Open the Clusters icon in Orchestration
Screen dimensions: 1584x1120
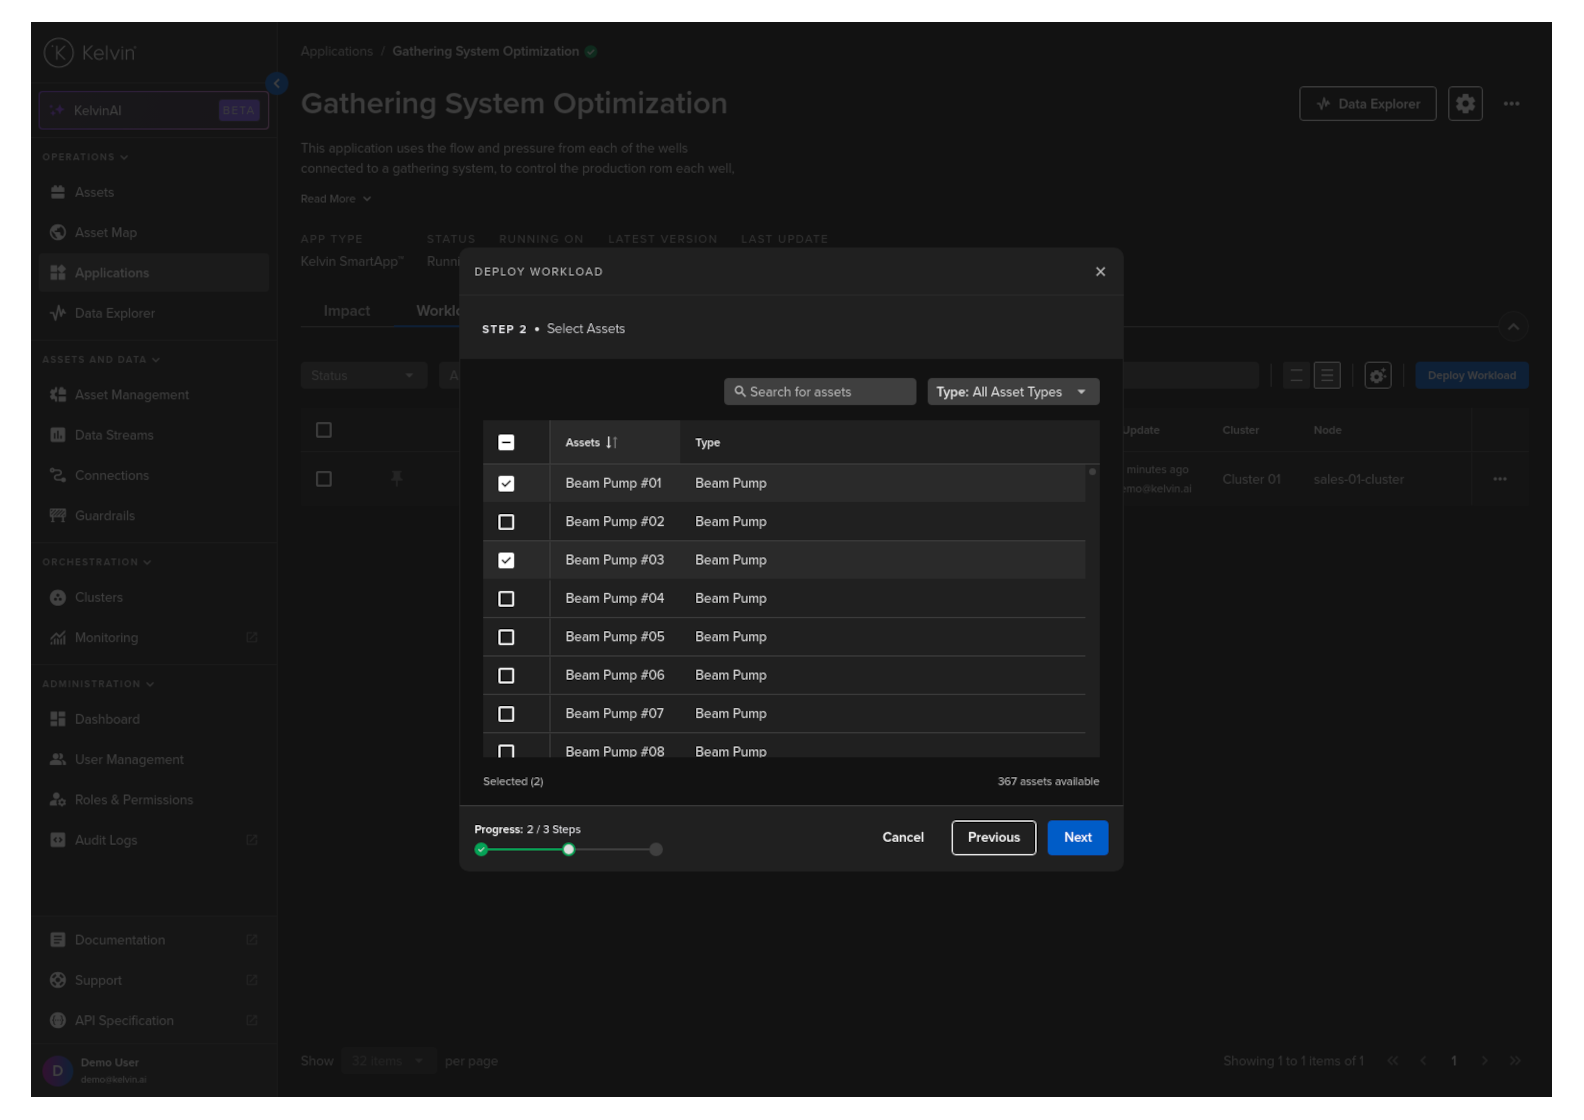[x=58, y=598]
